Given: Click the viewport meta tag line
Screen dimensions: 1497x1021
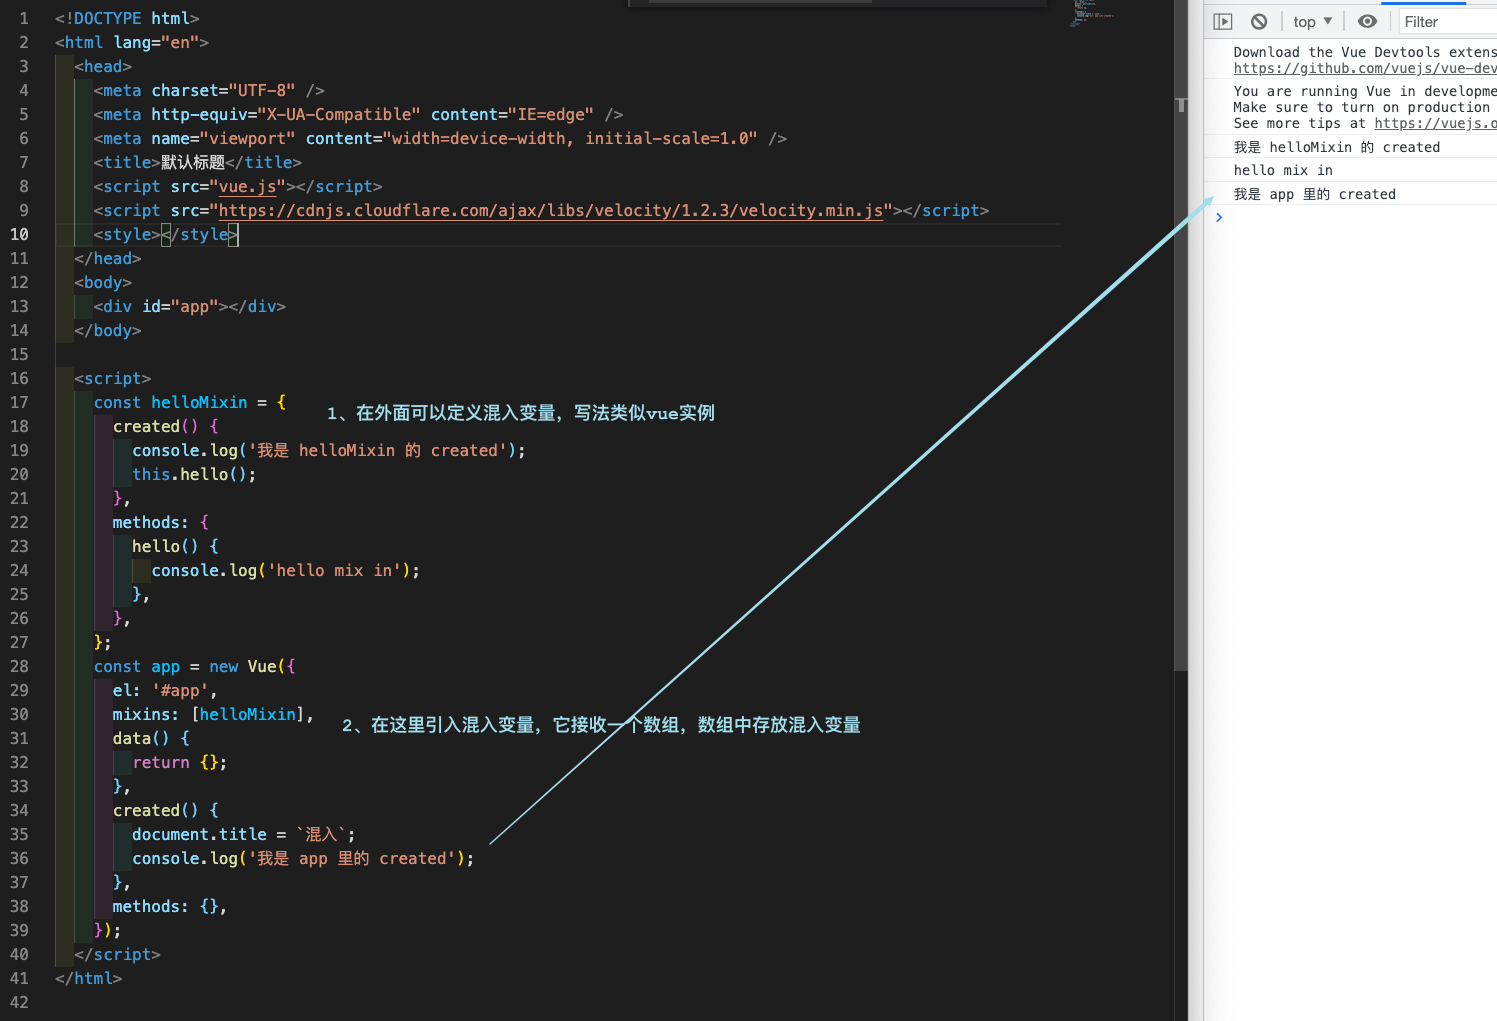Looking at the screenshot, I should (x=440, y=138).
